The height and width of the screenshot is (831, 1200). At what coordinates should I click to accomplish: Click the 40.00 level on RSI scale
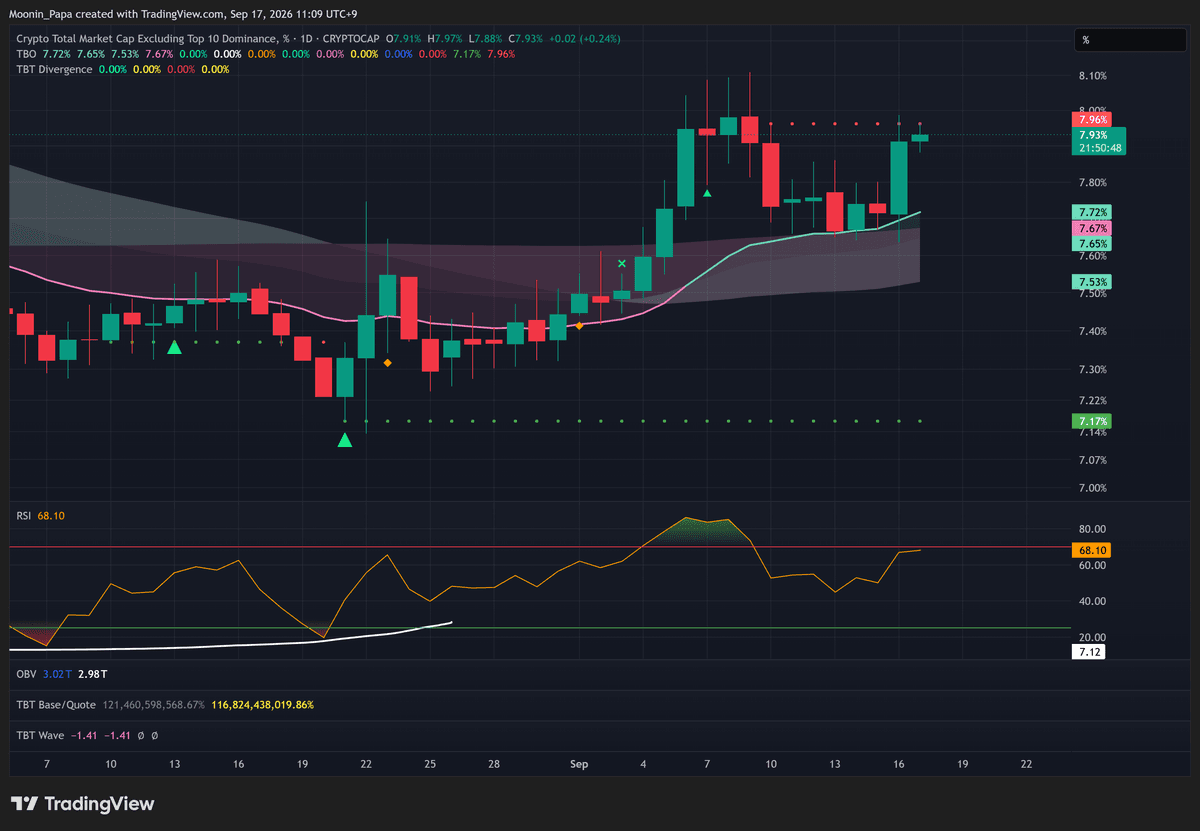point(1092,601)
